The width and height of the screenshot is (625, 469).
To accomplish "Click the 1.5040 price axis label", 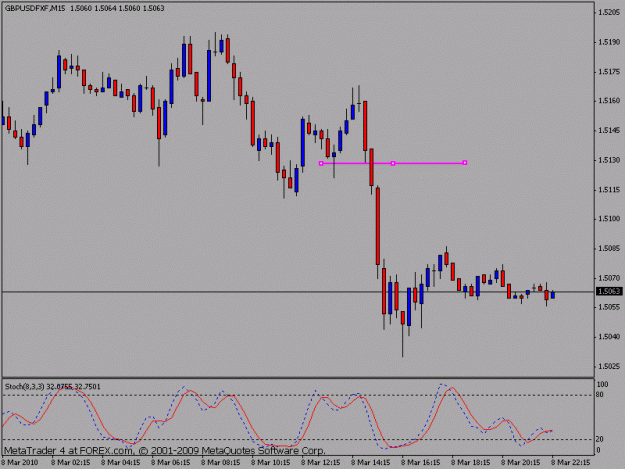I will (609, 337).
